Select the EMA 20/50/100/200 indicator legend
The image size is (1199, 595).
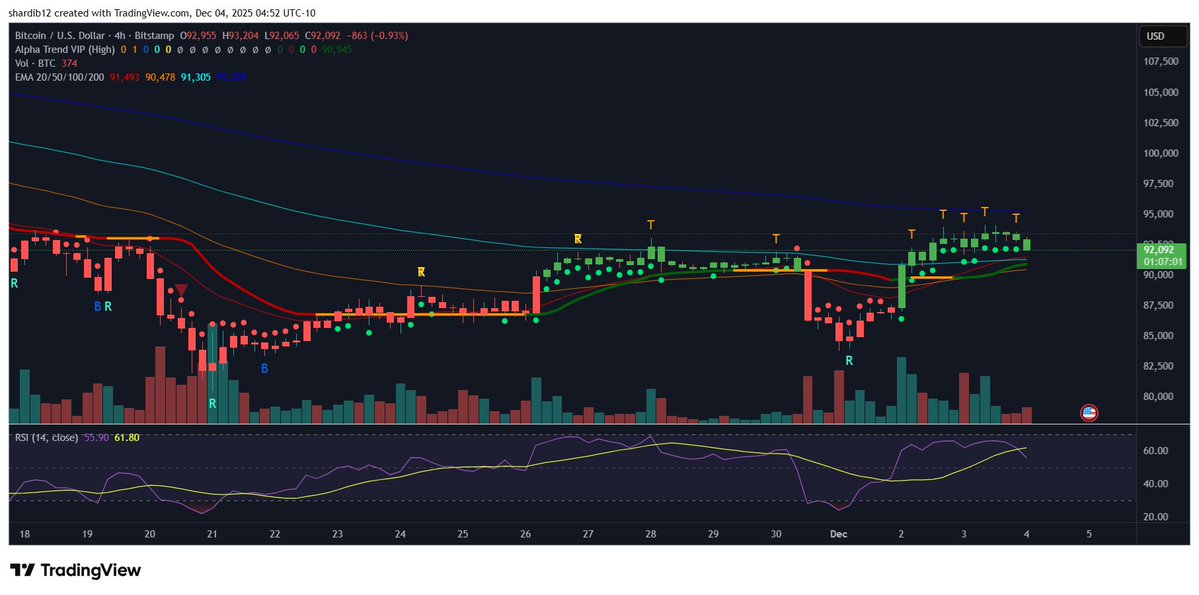[59, 76]
